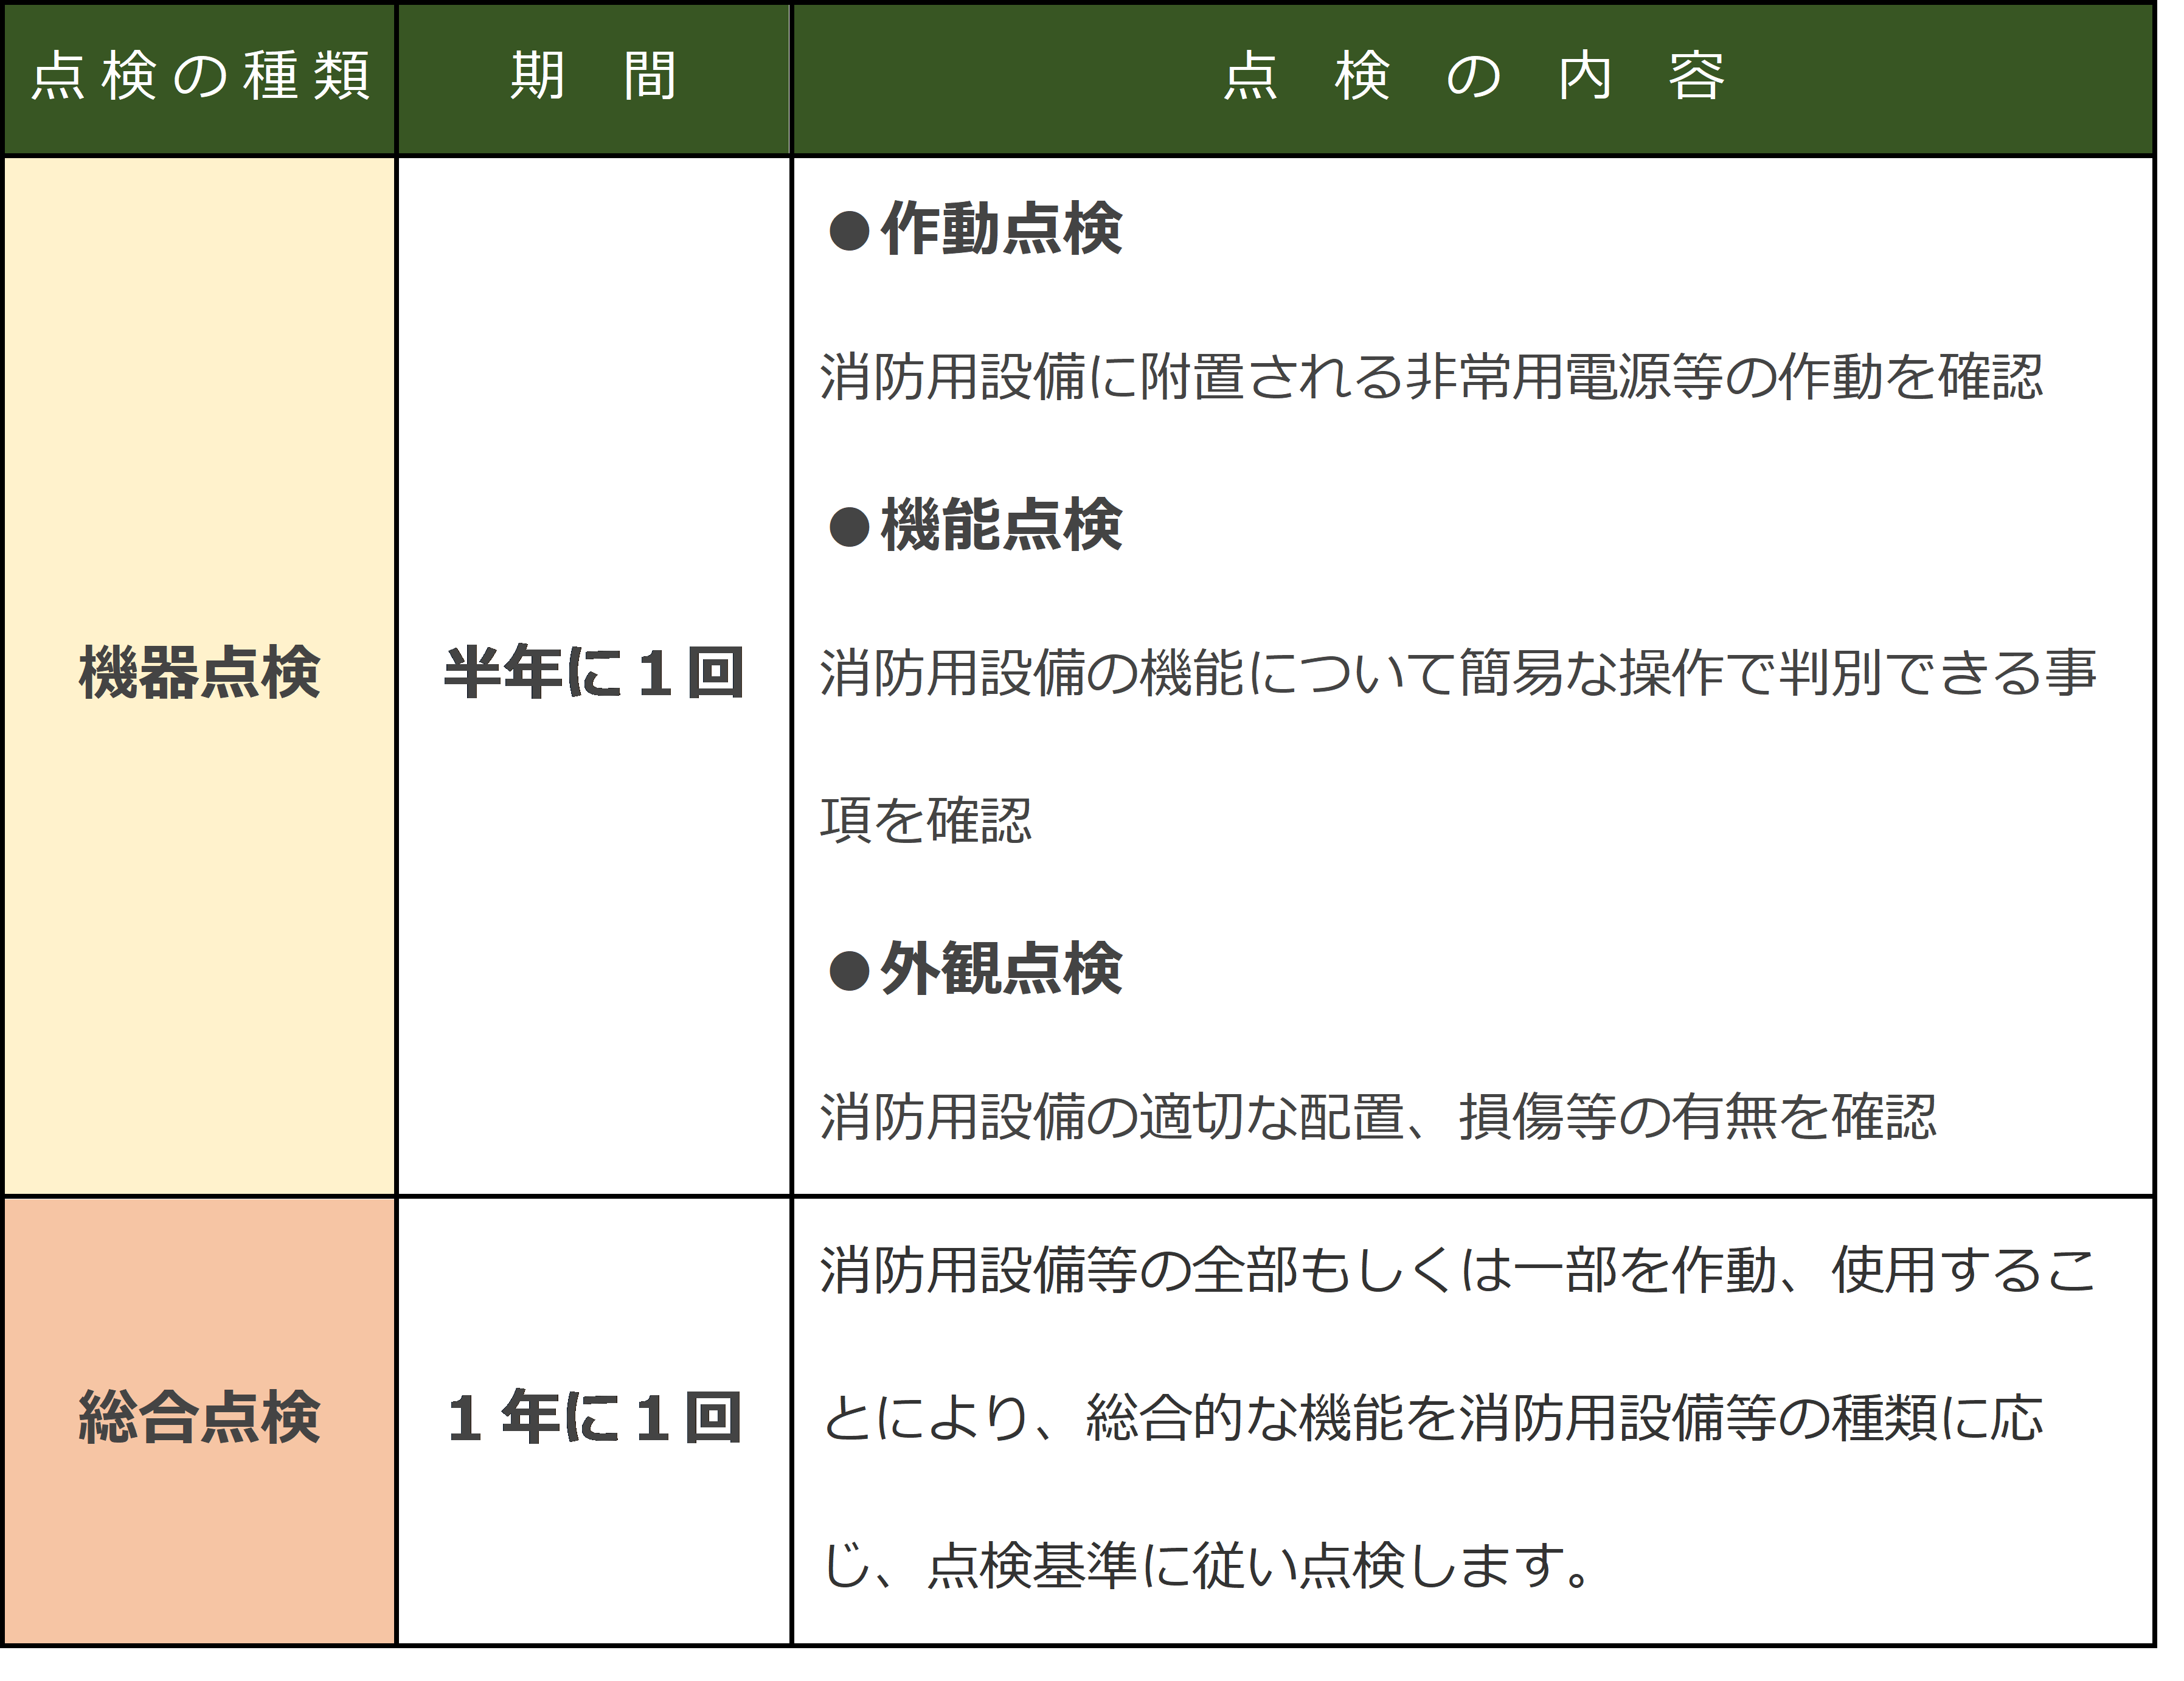Click the line starting 消防用設備等の全部もしくは
Screen dimensions: 2184x1681
[x=1458, y=1271]
